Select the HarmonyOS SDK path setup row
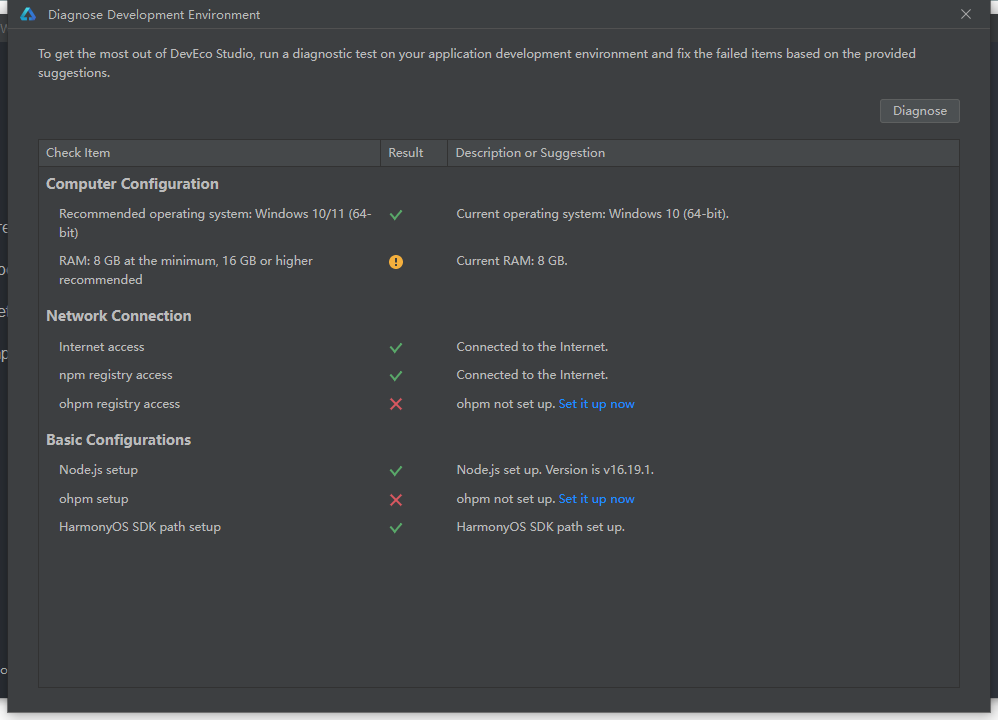The width and height of the screenshot is (998, 720). pyautogui.click(x=498, y=527)
